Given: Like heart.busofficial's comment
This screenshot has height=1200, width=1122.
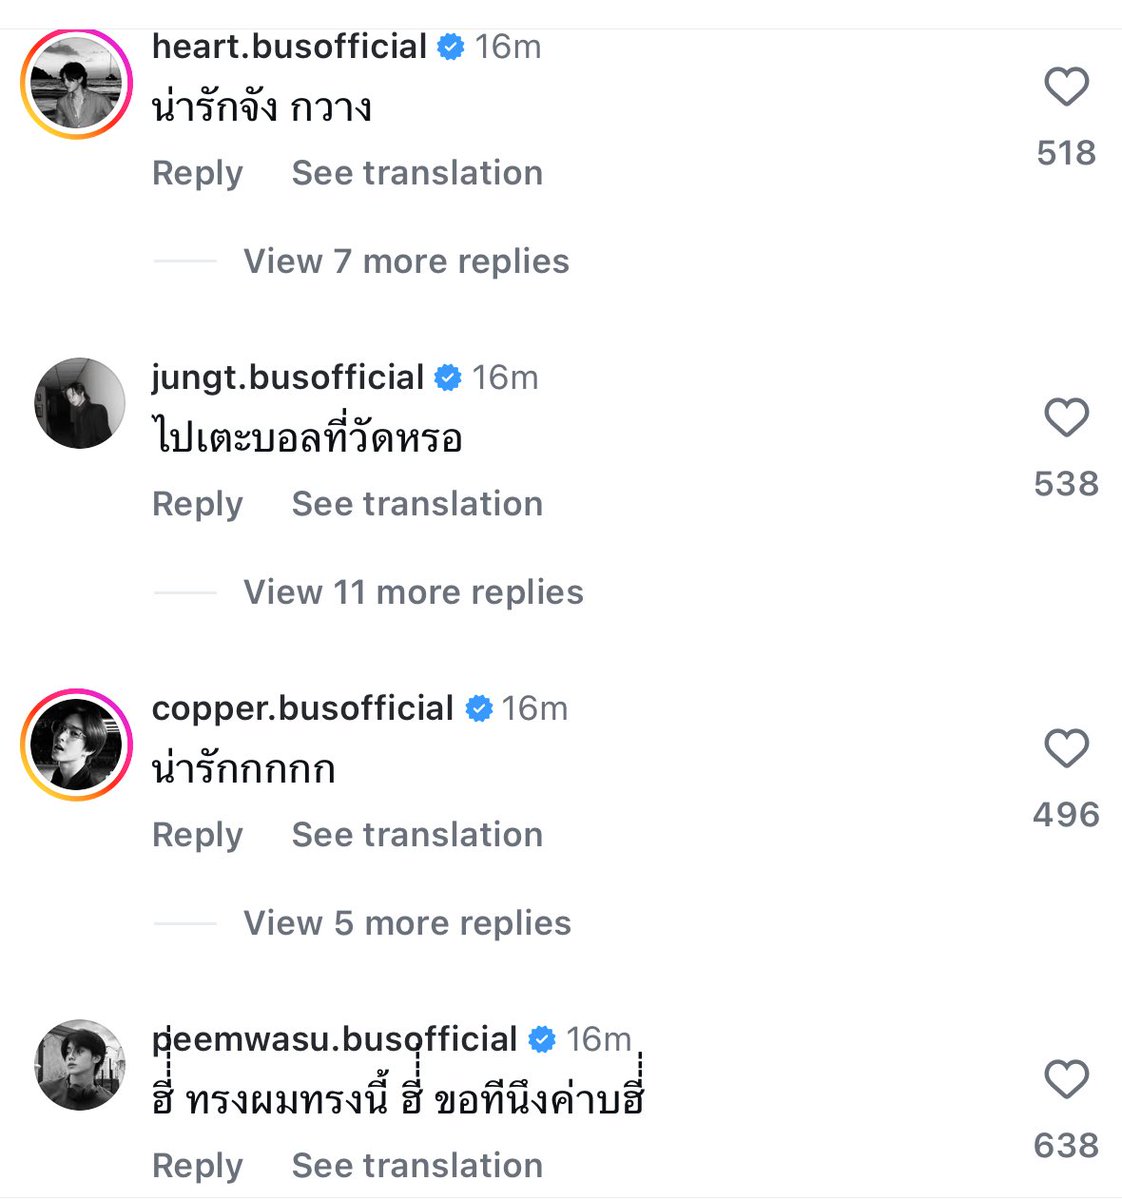Looking at the screenshot, I should tap(1066, 87).
